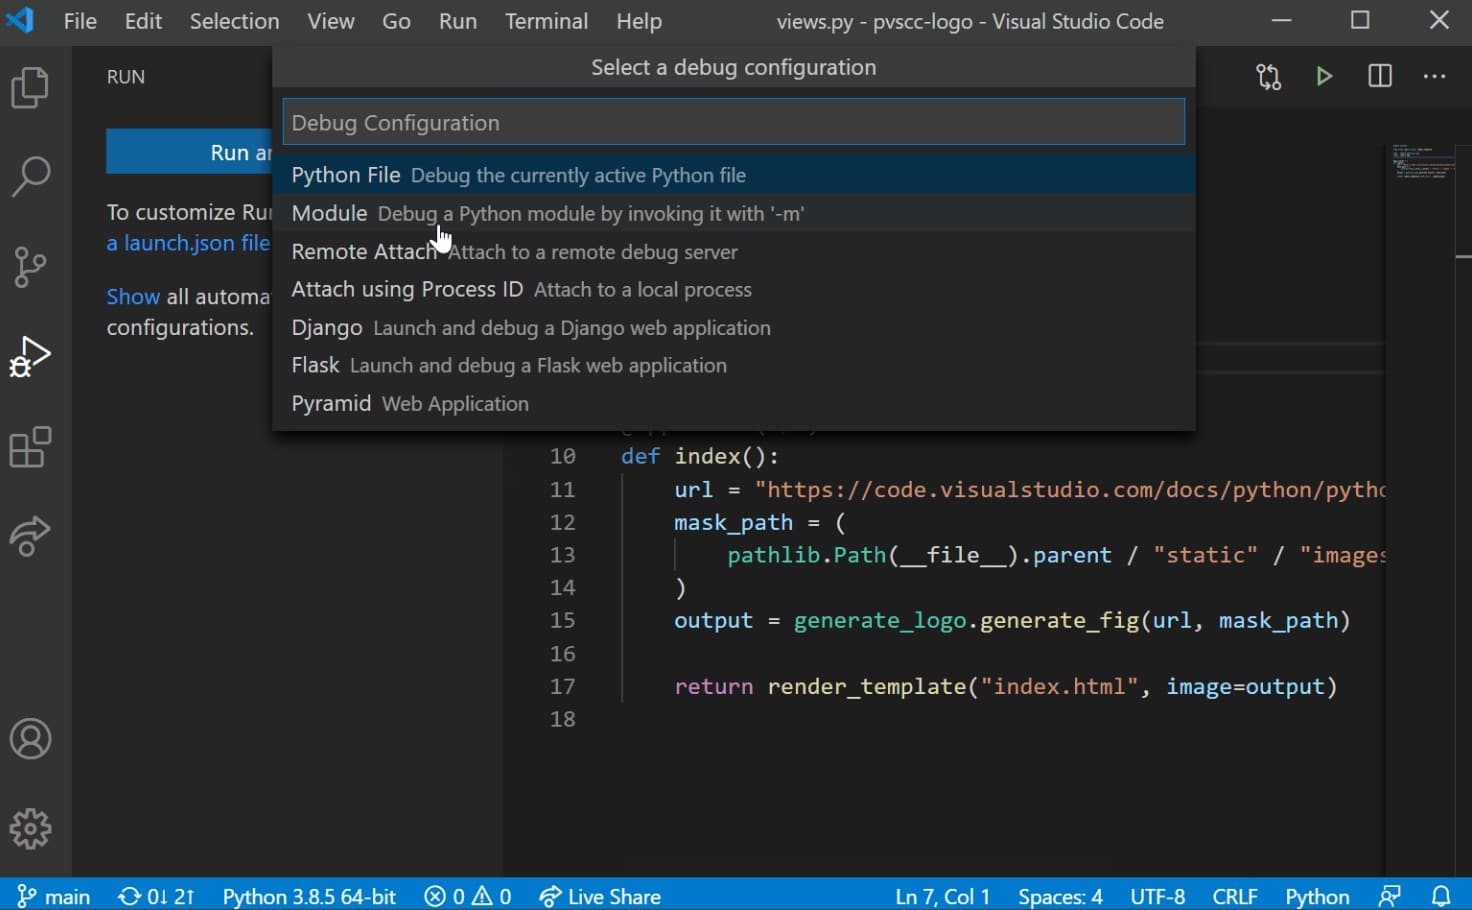The image size is (1472, 910).
Task: Click the Show automatic configurations link
Action: (133, 297)
